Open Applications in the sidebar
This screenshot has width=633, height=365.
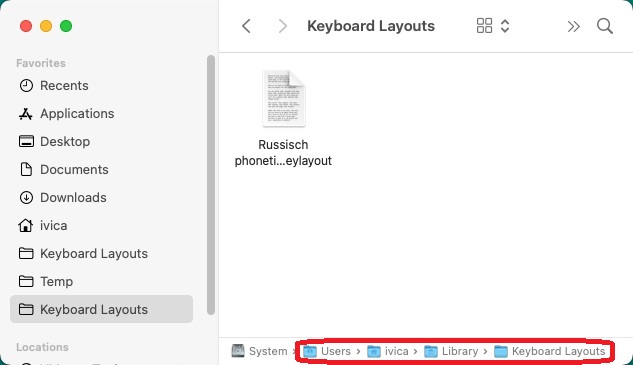(x=101, y=113)
